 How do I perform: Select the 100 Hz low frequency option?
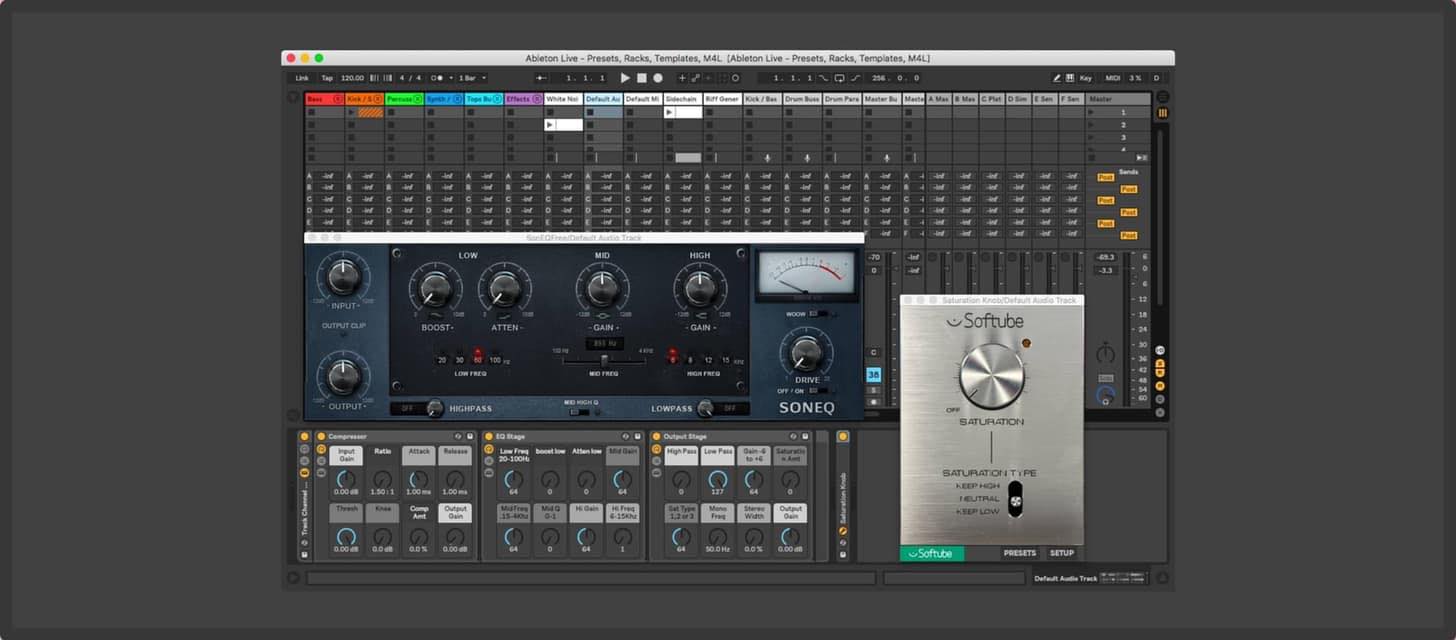495,360
